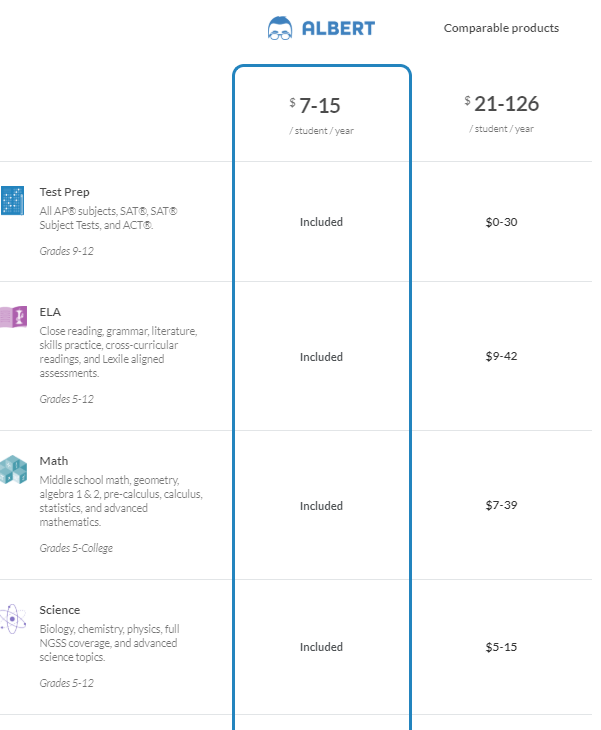
Task: Click Albert's $7-15 price
Action: click(x=316, y=106)
